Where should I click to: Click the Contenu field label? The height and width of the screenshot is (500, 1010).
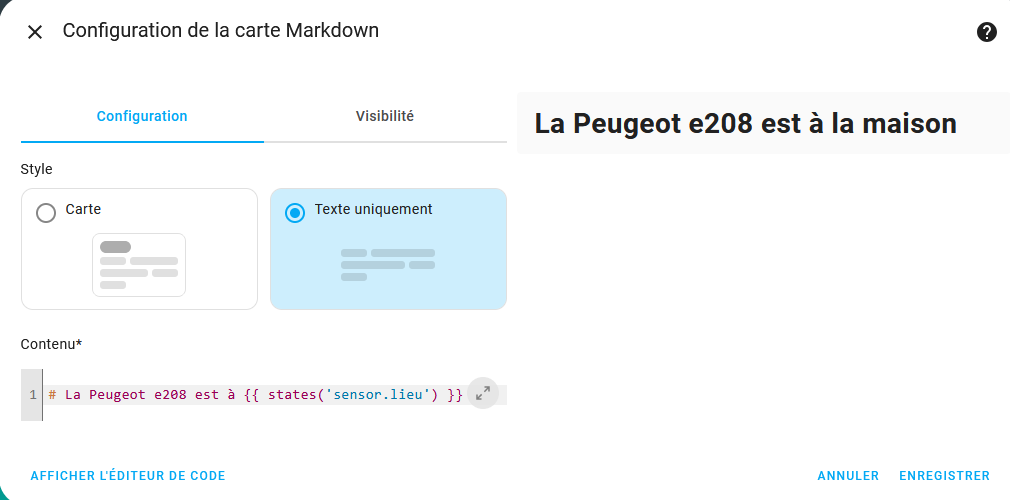click(x=52, y=344)
